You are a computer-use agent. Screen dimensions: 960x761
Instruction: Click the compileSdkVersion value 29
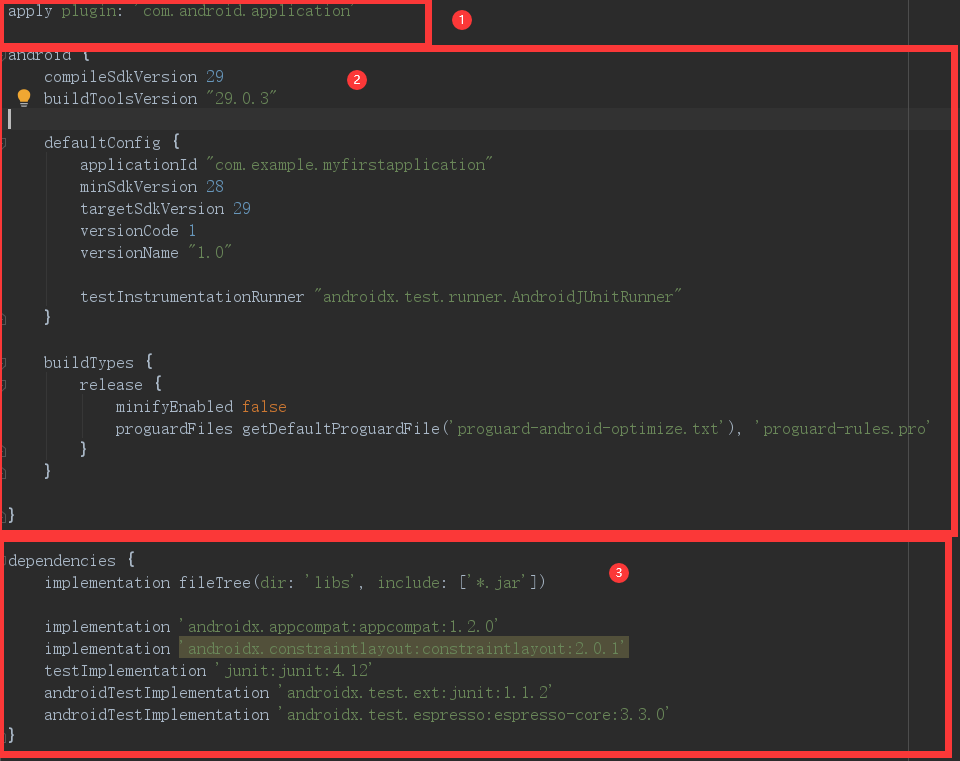click(x=215, y=77)
